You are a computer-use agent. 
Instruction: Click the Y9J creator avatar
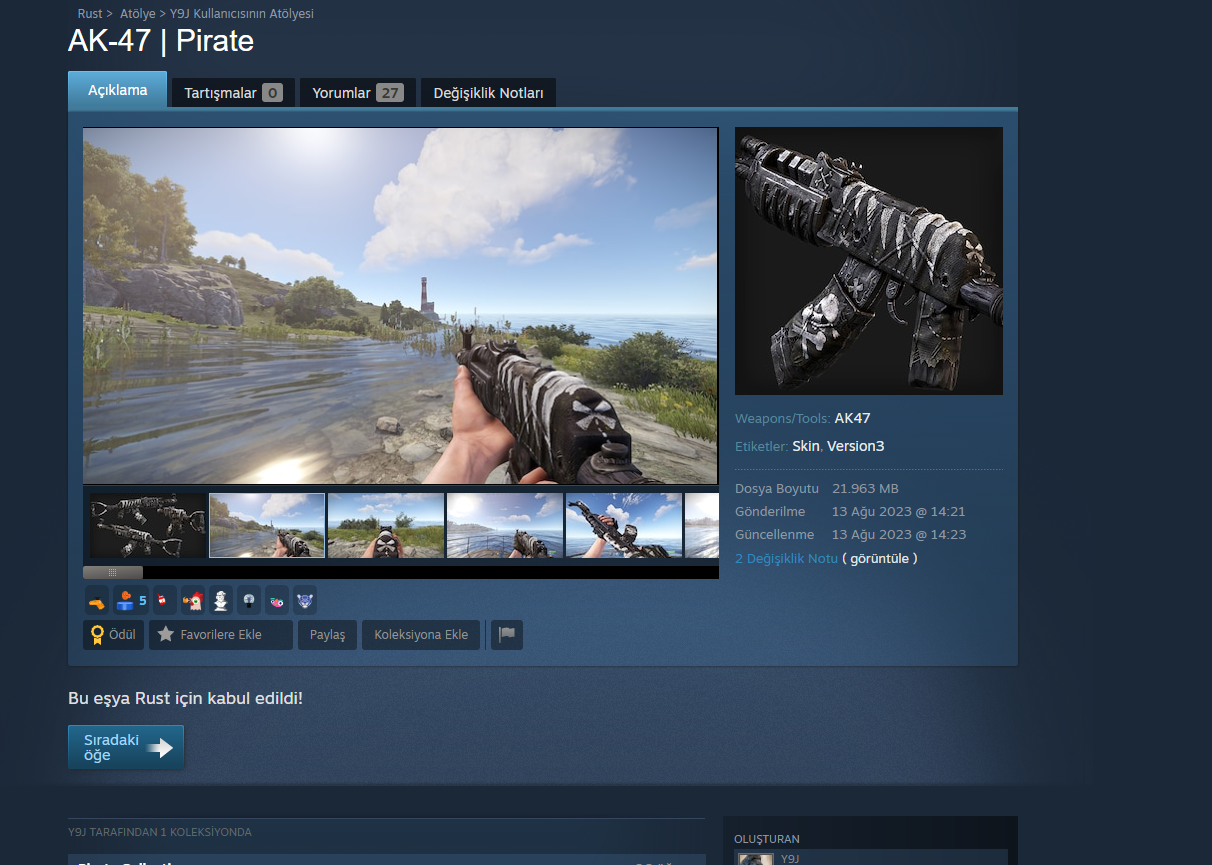[756, 859]
